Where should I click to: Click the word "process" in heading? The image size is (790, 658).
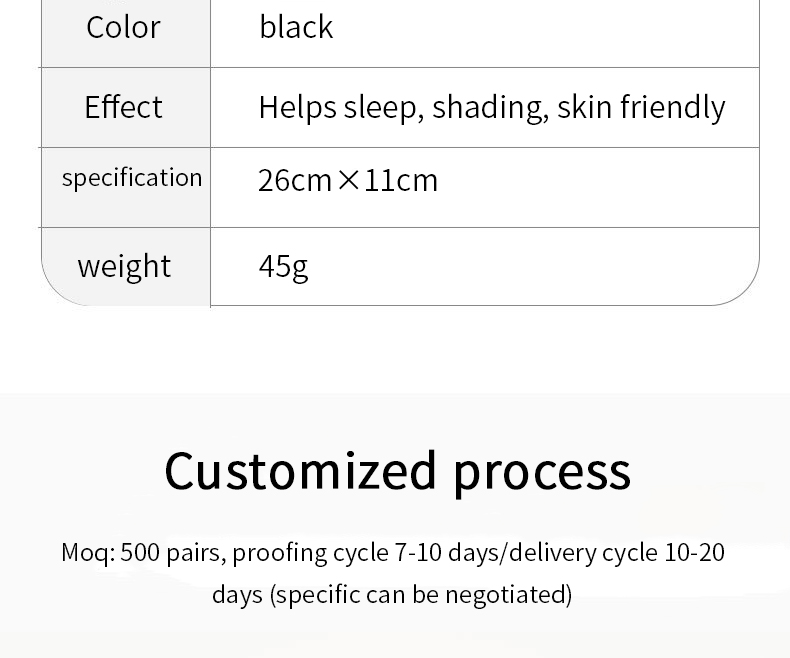tap(542, 471)
